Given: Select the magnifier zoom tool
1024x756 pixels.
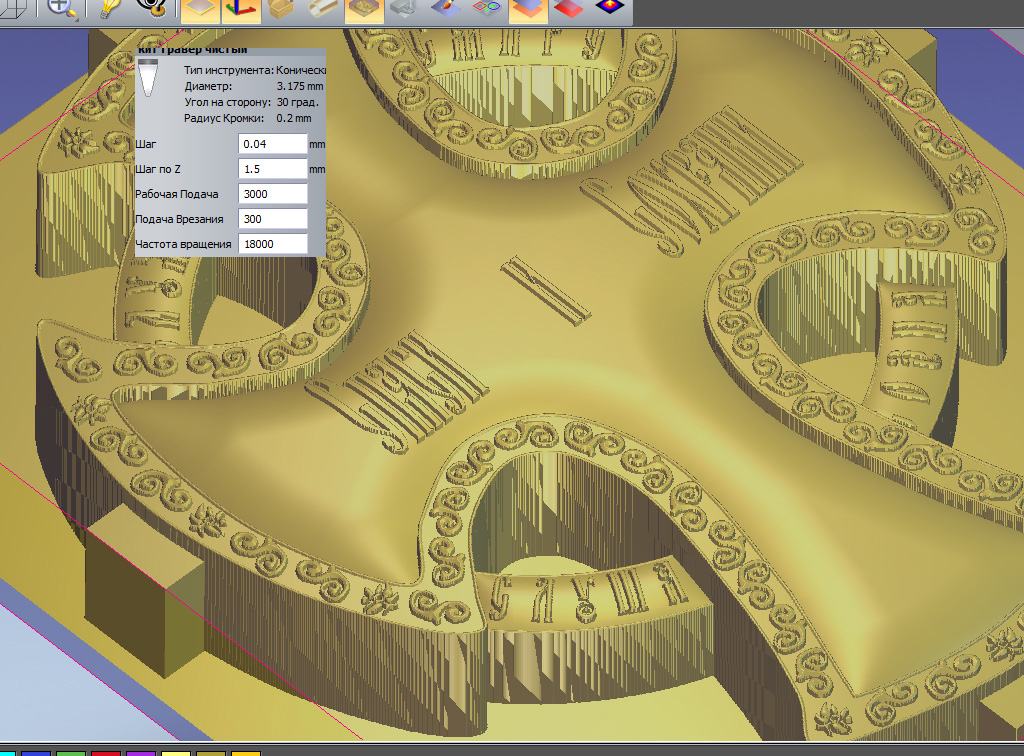Looking at the screenshot, I should pyautogui.click(x=61, y=8).
